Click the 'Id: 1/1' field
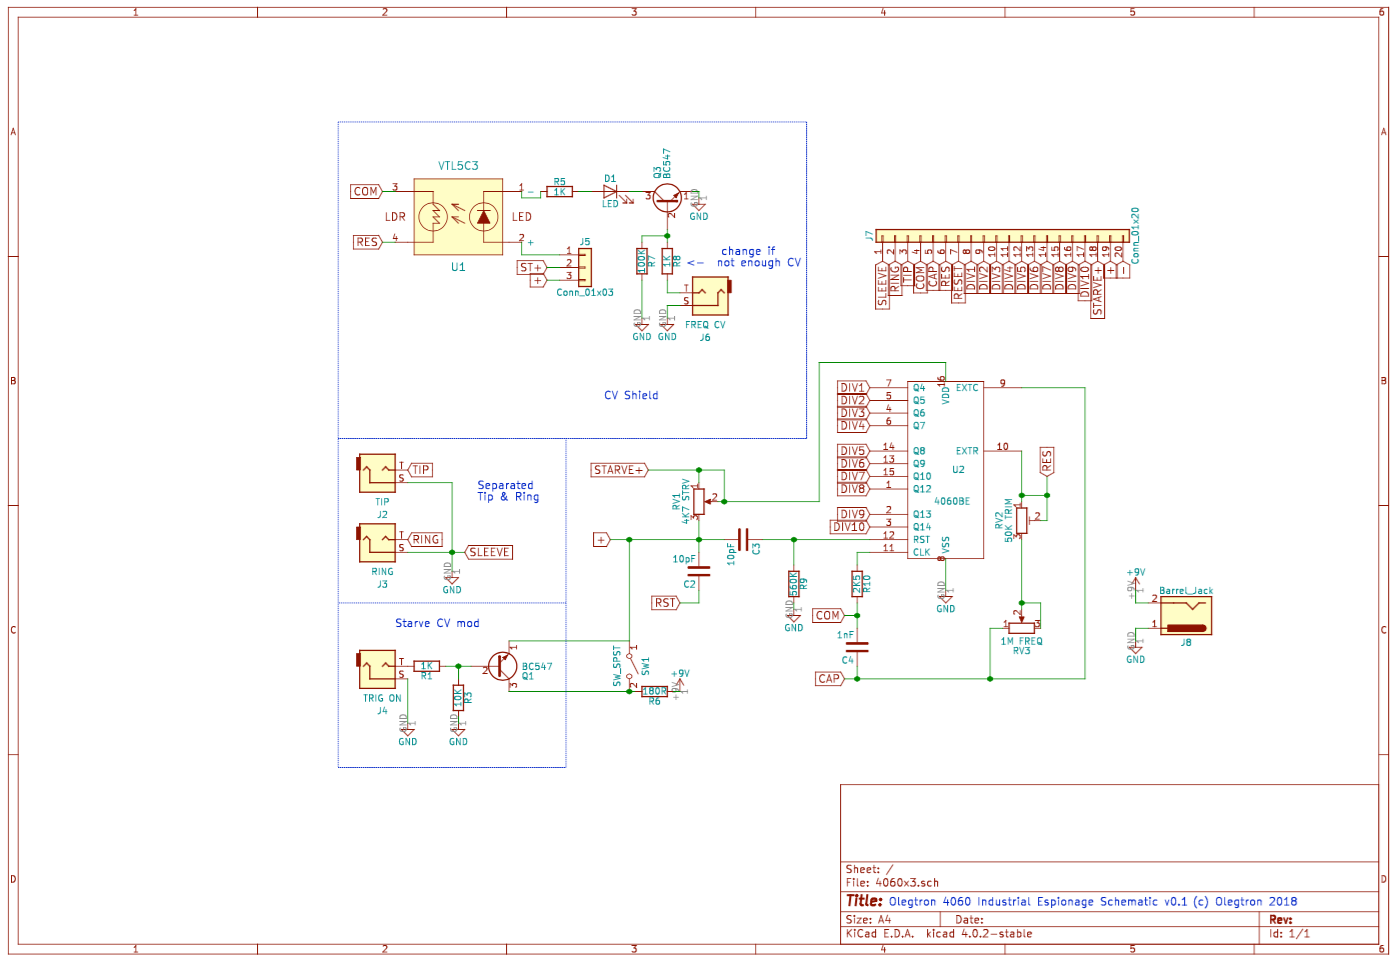Image resolution: width=1398 pixels, height=963 pixels. 1289,934
